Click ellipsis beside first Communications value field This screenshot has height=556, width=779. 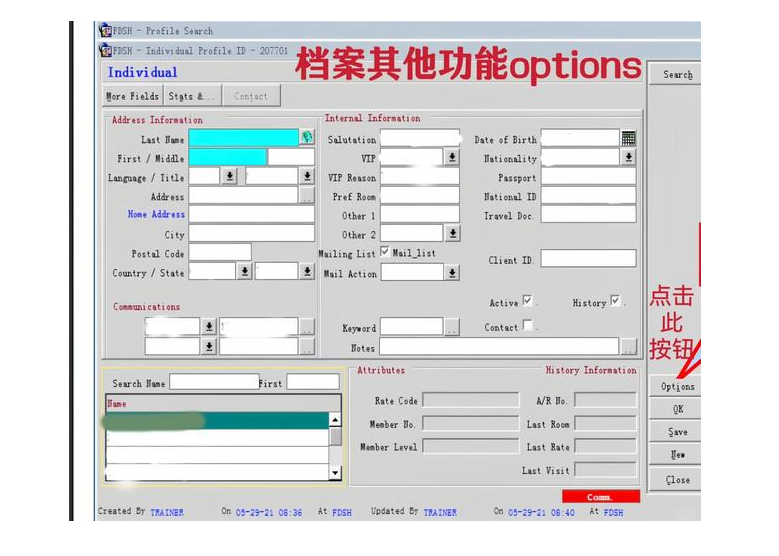pyautogui.click(x=307, y=327)
